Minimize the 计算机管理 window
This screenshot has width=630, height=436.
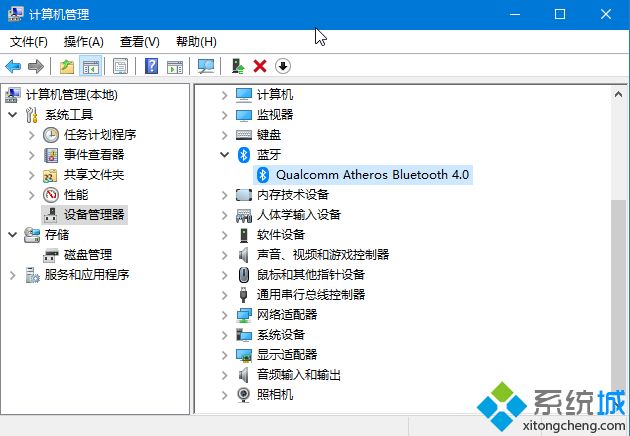(x=515, y=14)
